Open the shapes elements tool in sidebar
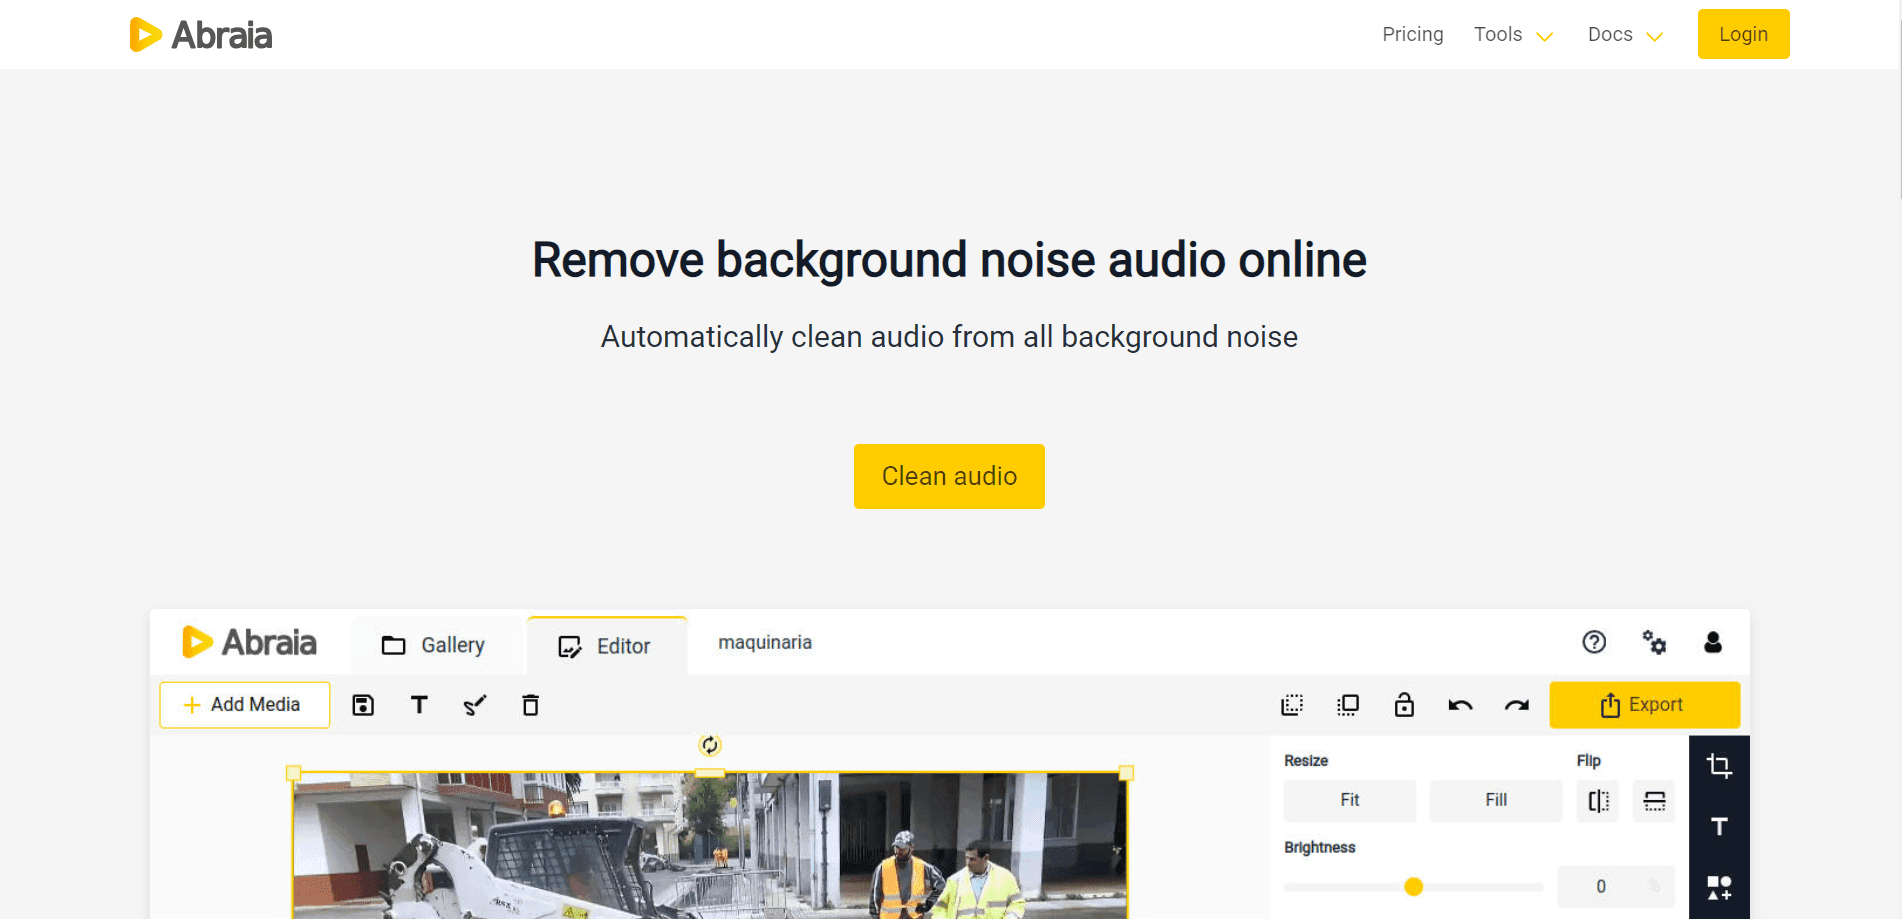This screenshot has height=919, width=1902. pos(1719,887)
